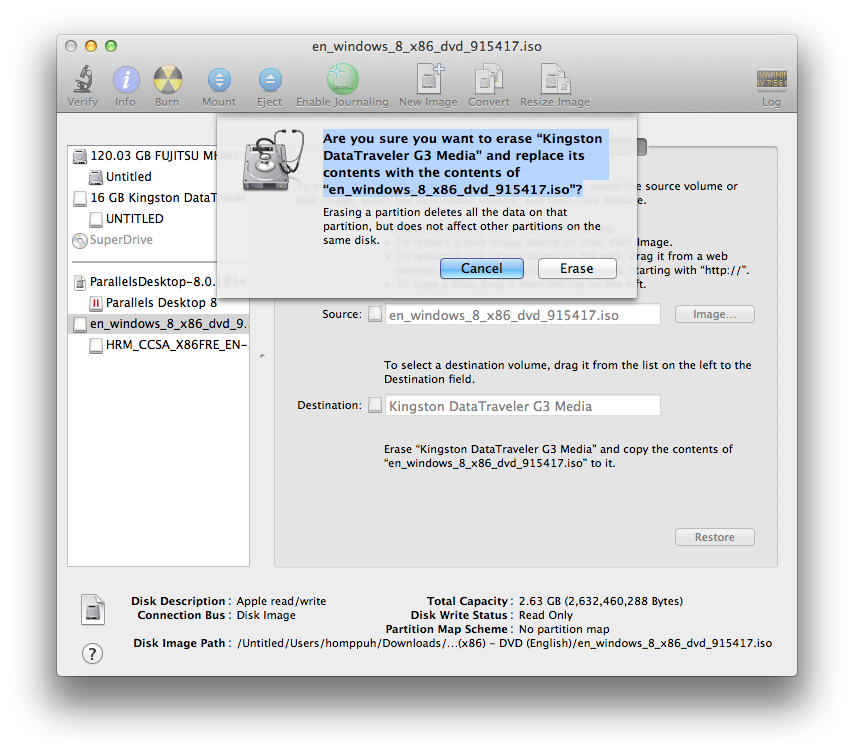The width and height of the screenshot is (854, 755).
Task: Confirm with the Erase button
Action: [577, 269]
